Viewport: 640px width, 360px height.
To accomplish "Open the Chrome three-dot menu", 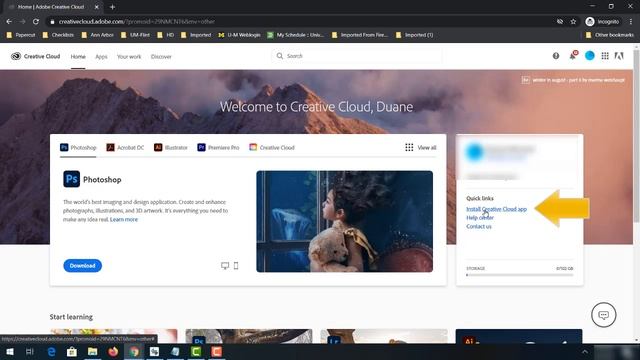I will pyautogui.click(x=631, y=22).
